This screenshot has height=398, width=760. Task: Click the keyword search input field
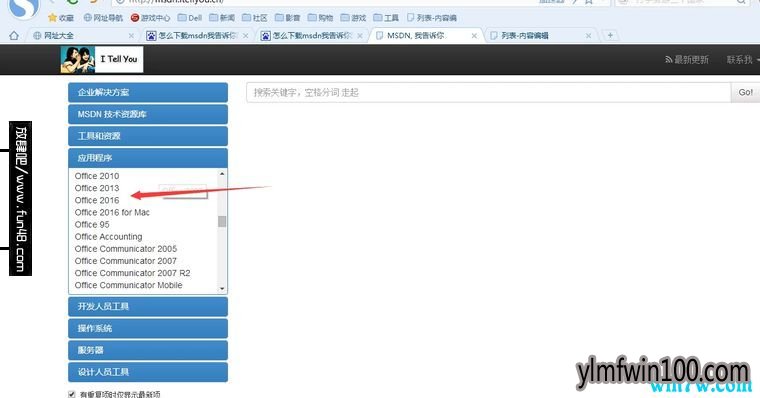489,93
